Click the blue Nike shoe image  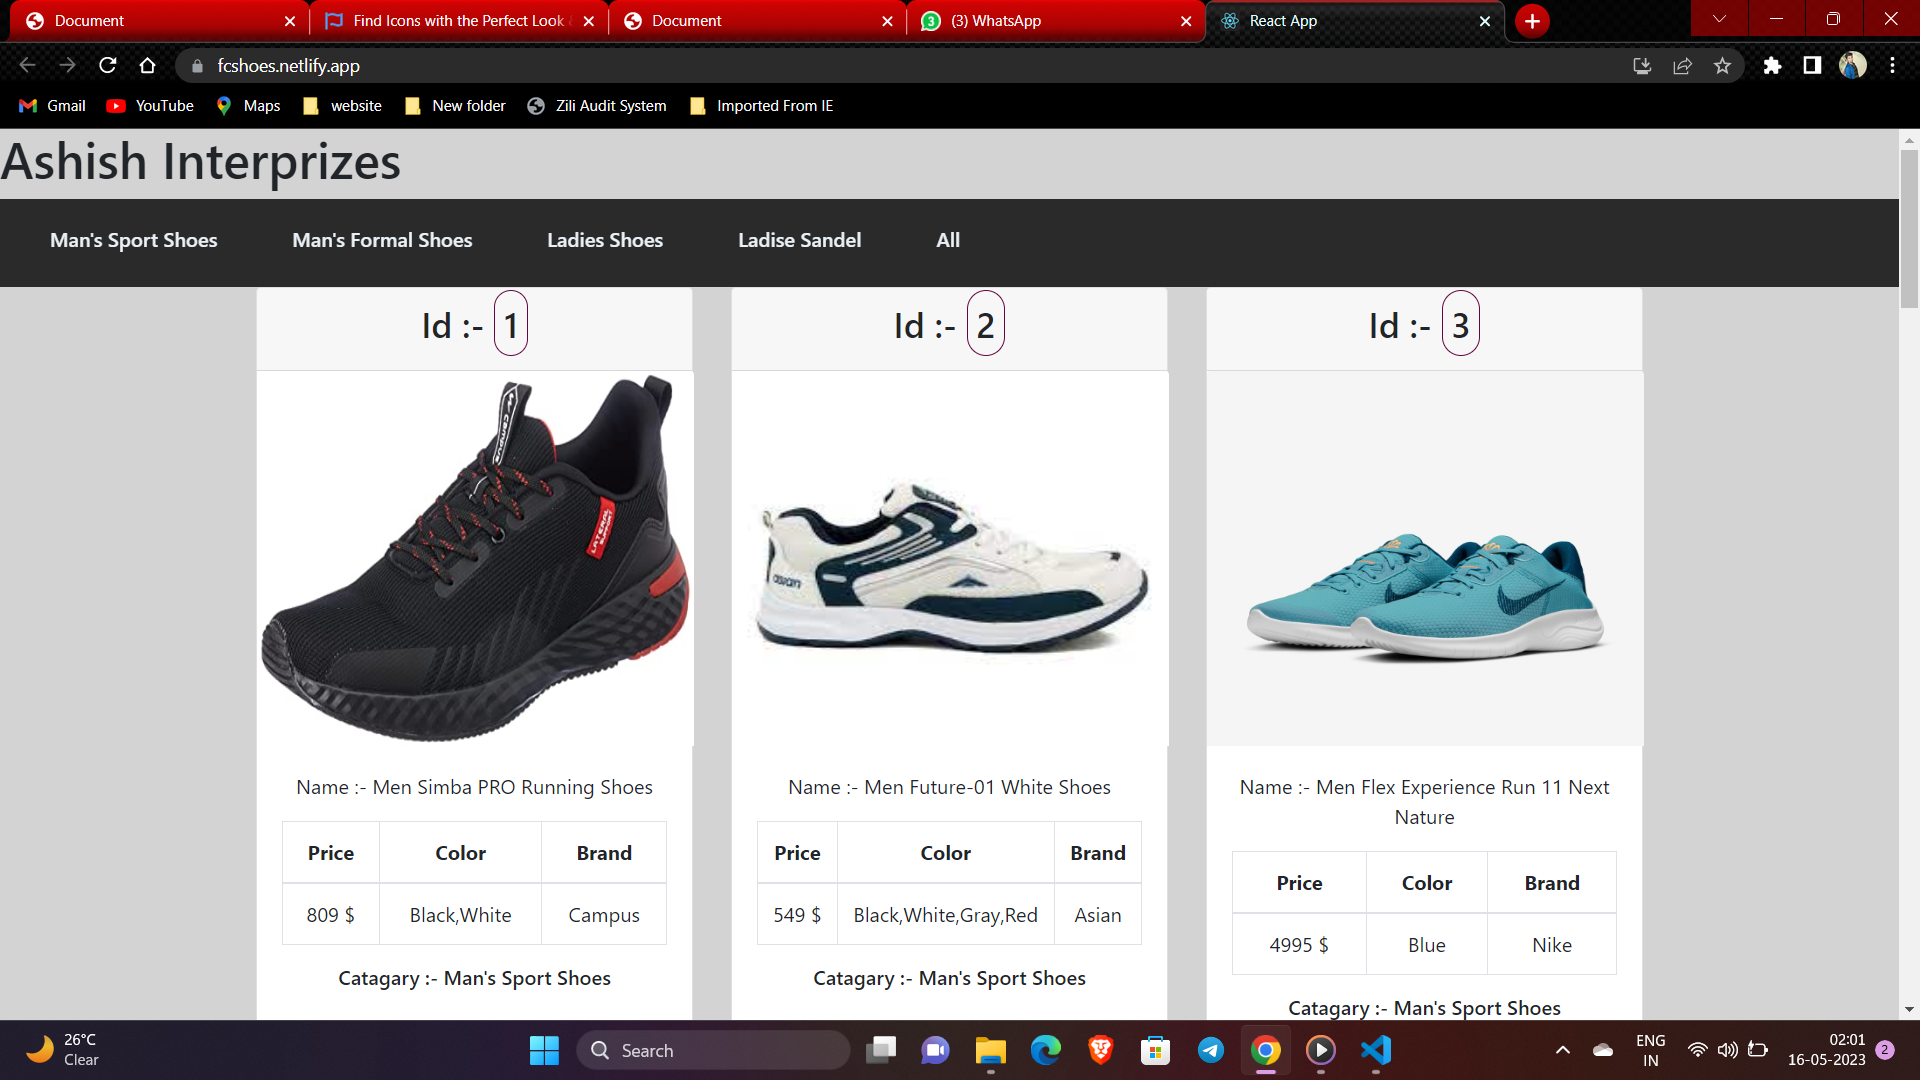pos(1424,596)
